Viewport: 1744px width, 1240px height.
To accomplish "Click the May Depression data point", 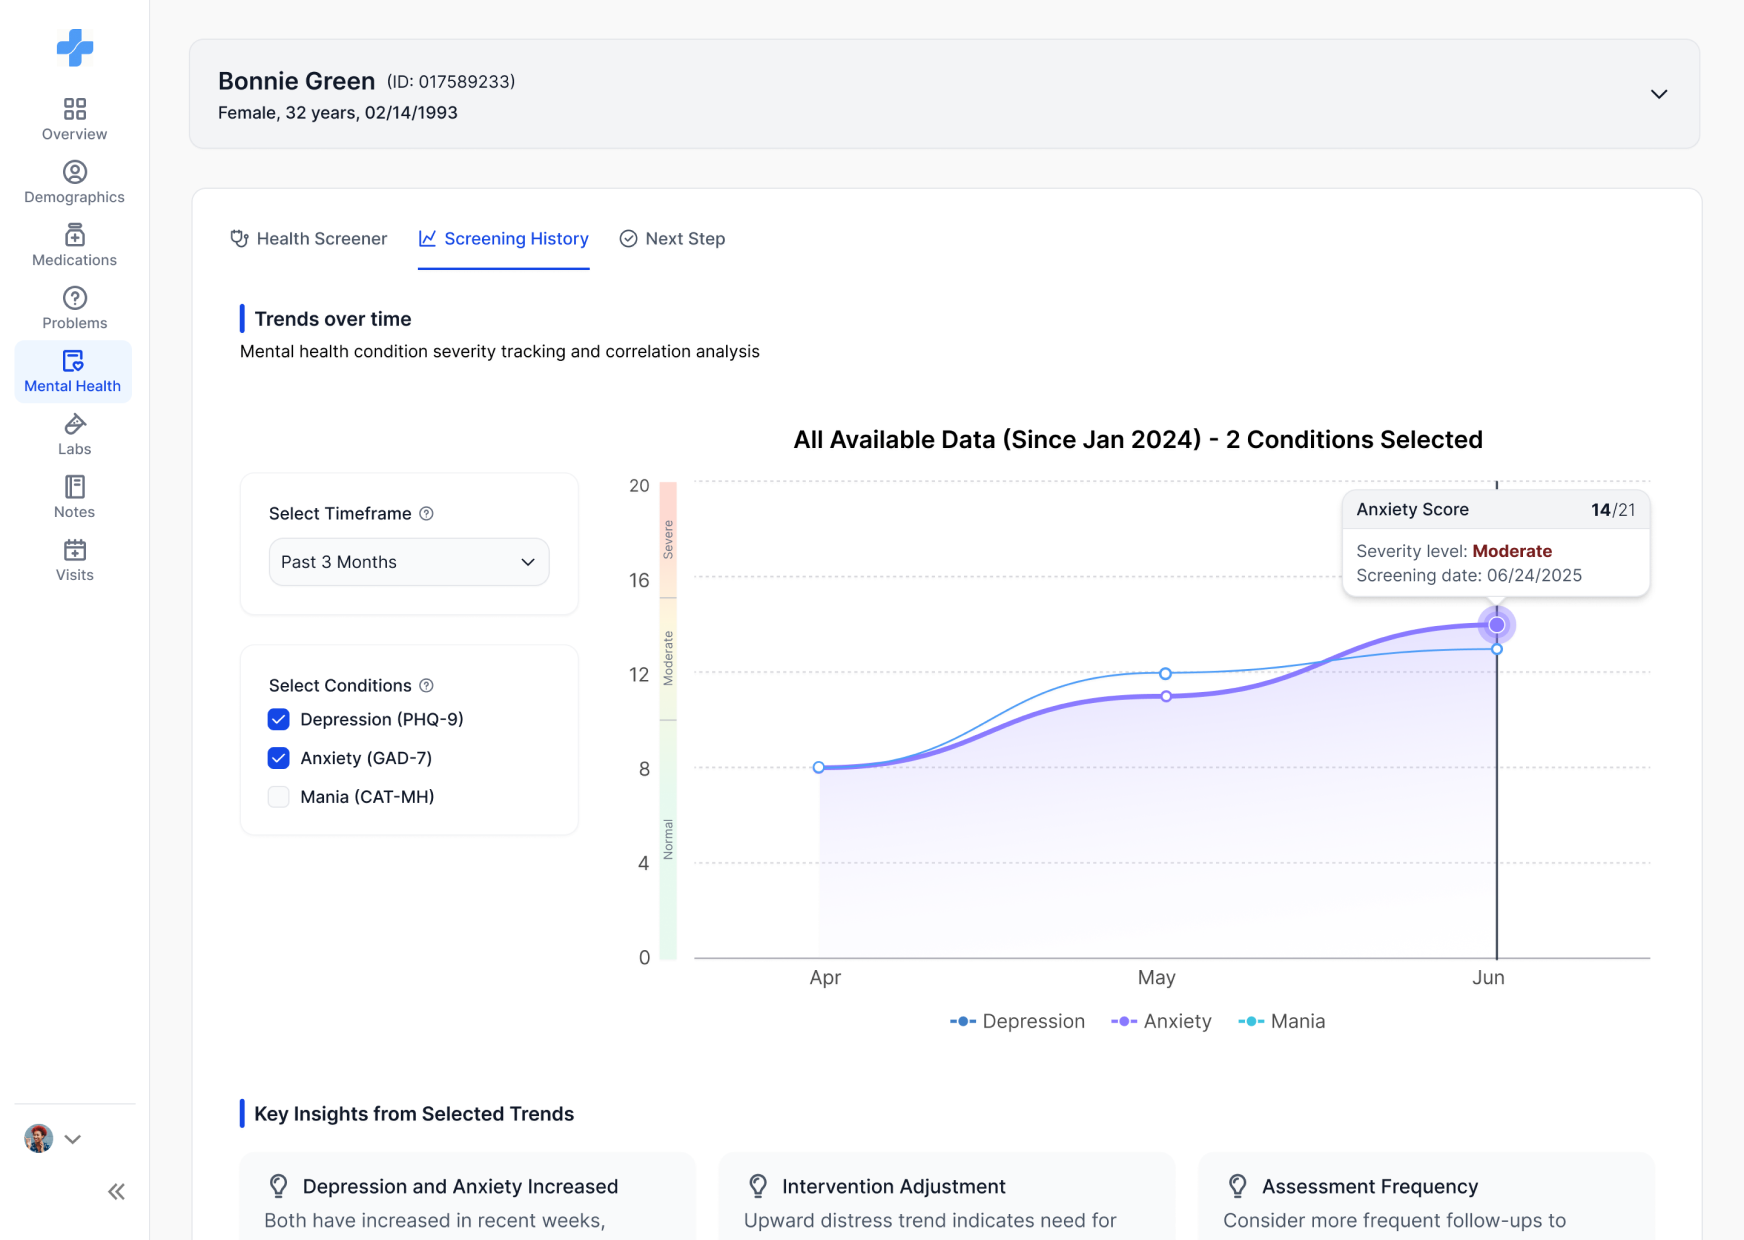I will pos(1165,673).
